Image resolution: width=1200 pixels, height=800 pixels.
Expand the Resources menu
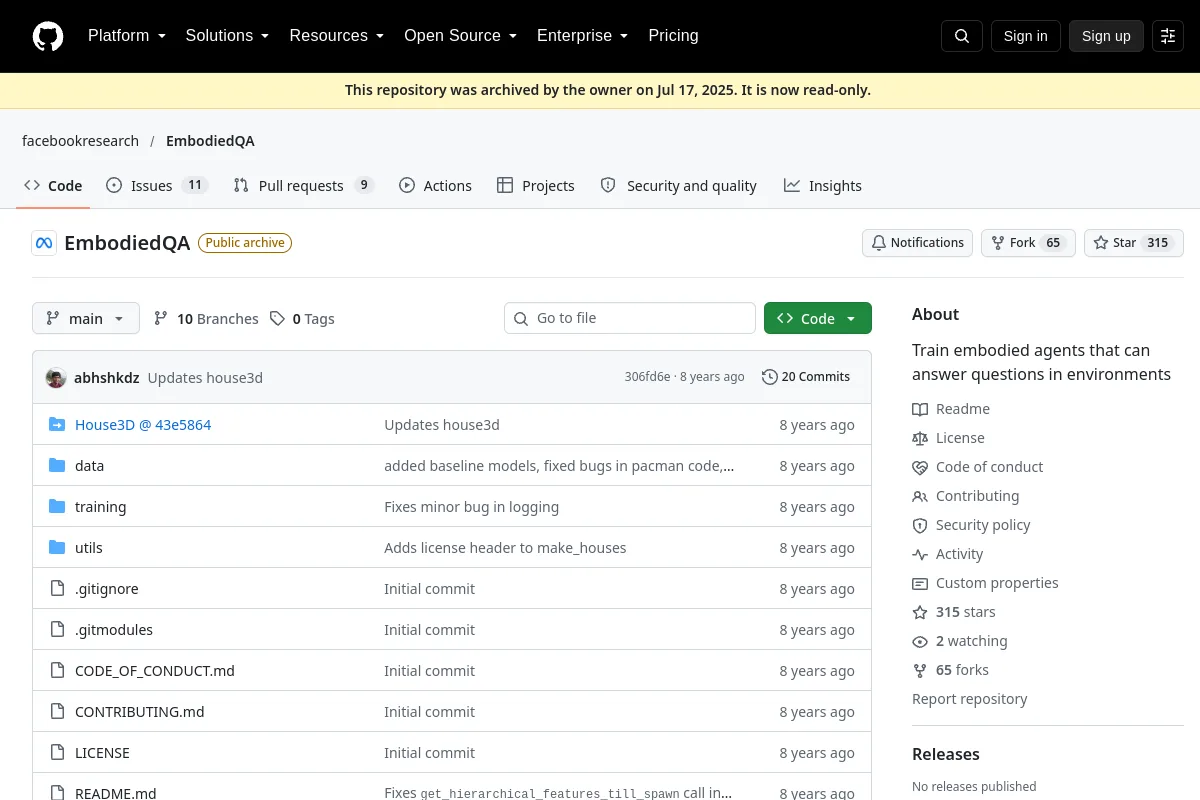337,36
